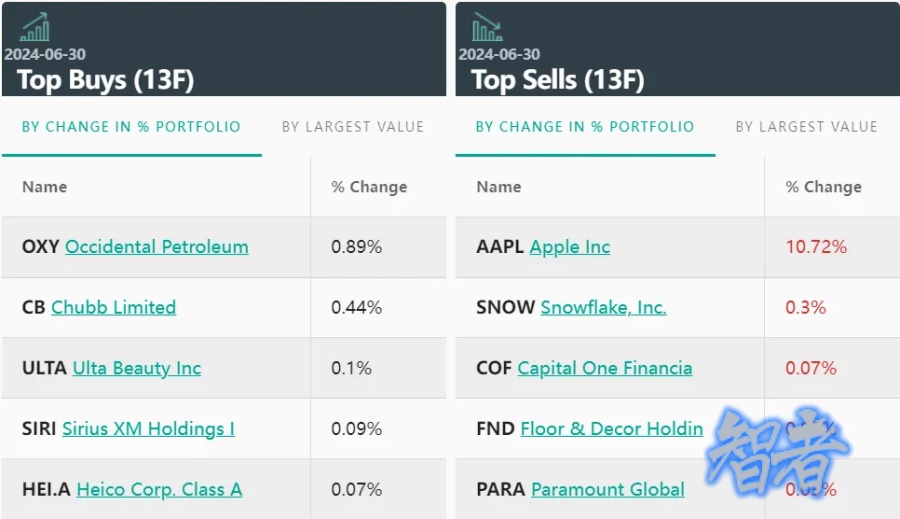Click the rising chart icon above Top Buys
This screenshot has width=900, height=519.
34,27
